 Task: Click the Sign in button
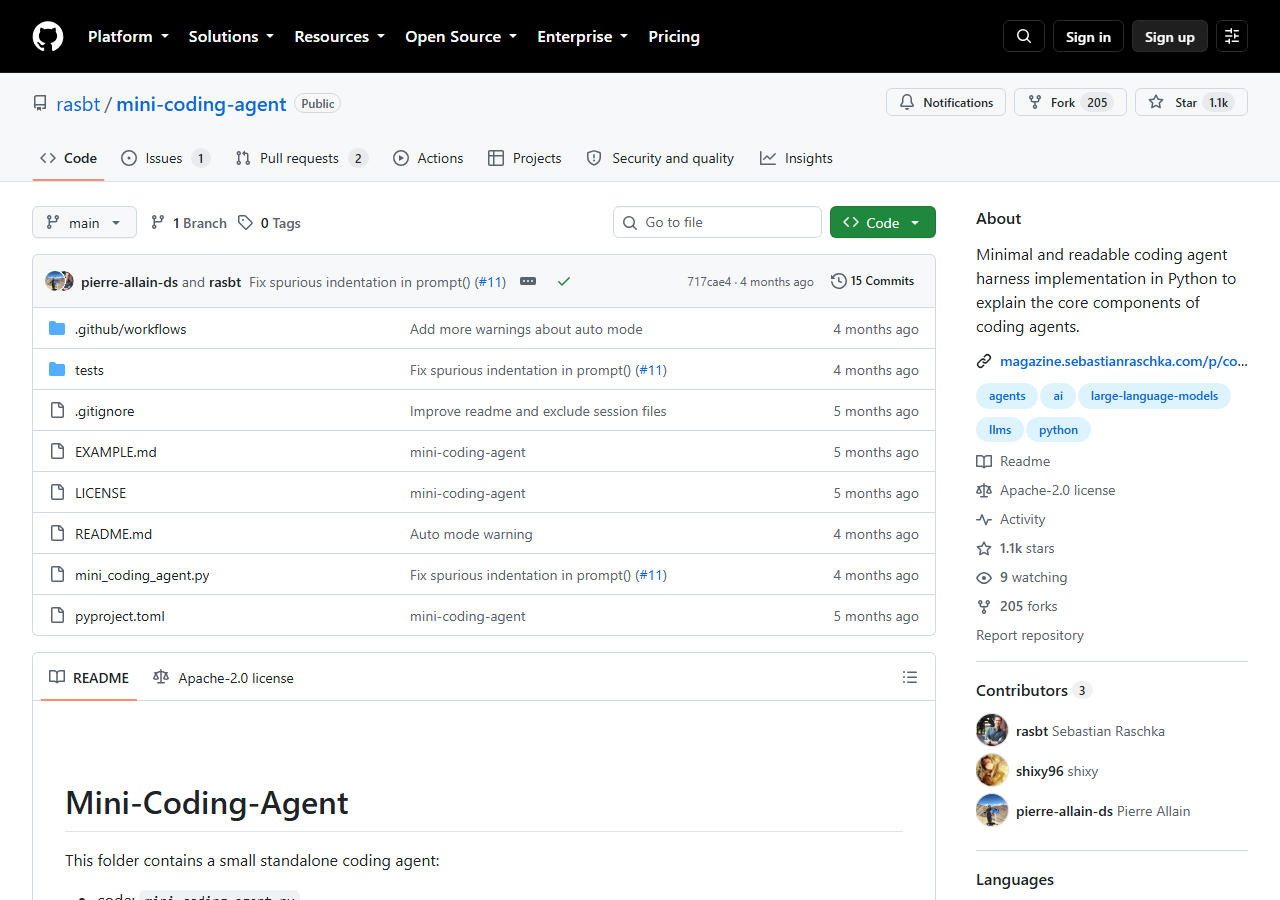click(1088, 37)
